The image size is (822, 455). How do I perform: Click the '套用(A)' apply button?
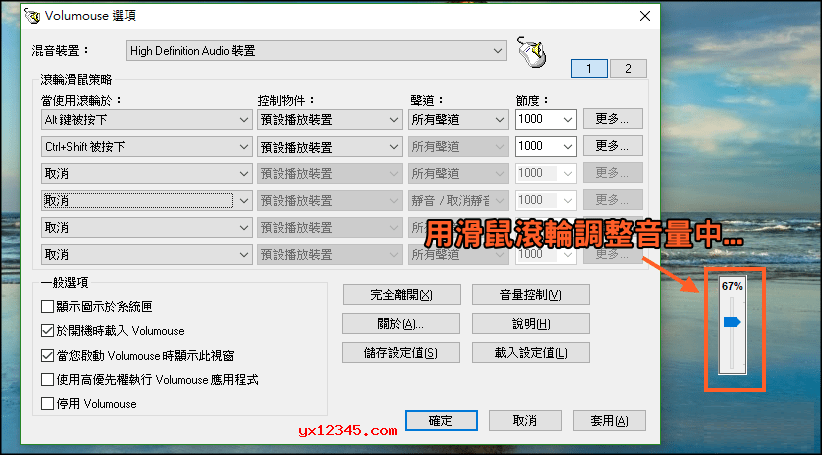609,420
